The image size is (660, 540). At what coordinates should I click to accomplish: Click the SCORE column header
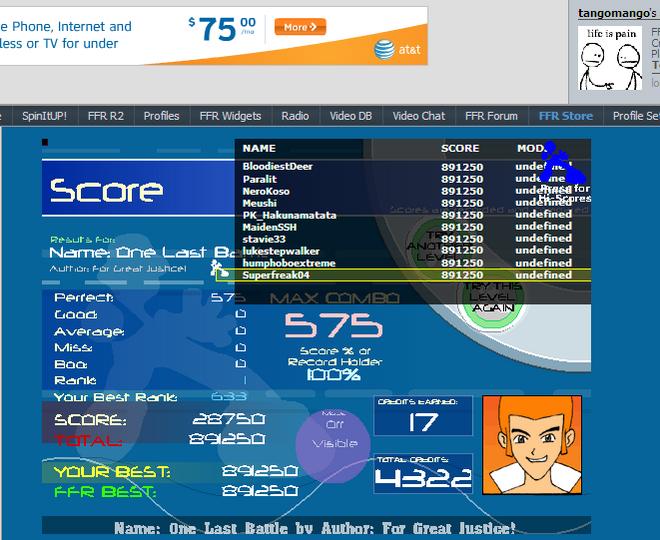(x=460, y=149)
